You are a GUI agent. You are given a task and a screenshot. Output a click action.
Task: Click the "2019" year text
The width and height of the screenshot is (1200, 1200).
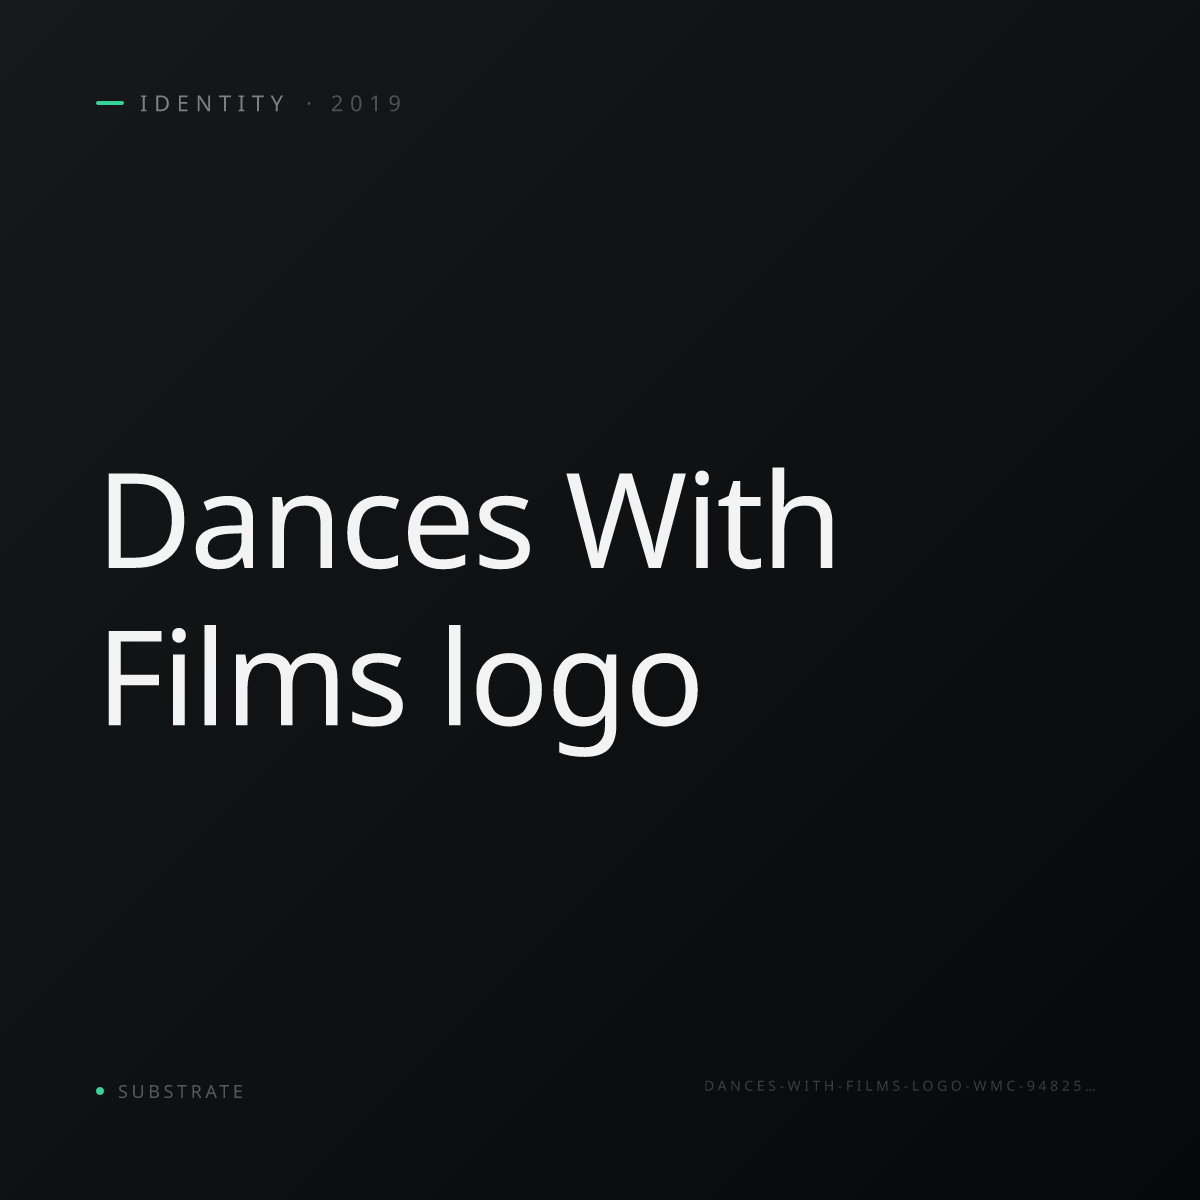tap(367, 104)
